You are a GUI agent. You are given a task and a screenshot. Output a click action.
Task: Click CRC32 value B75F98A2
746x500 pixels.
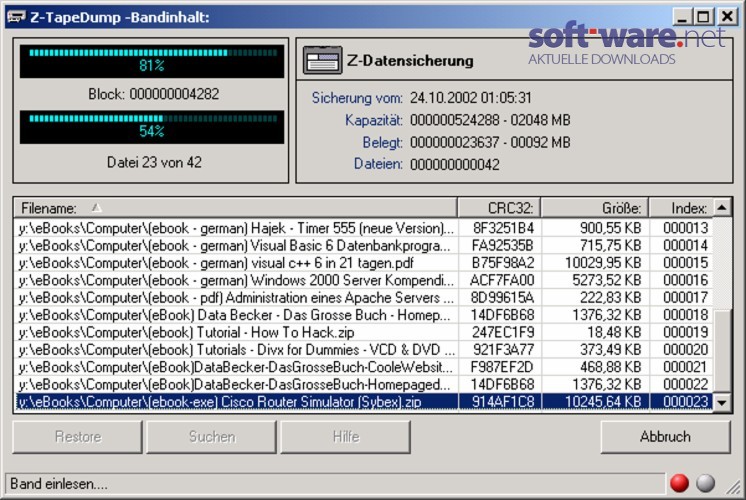[x=503, y=263]
